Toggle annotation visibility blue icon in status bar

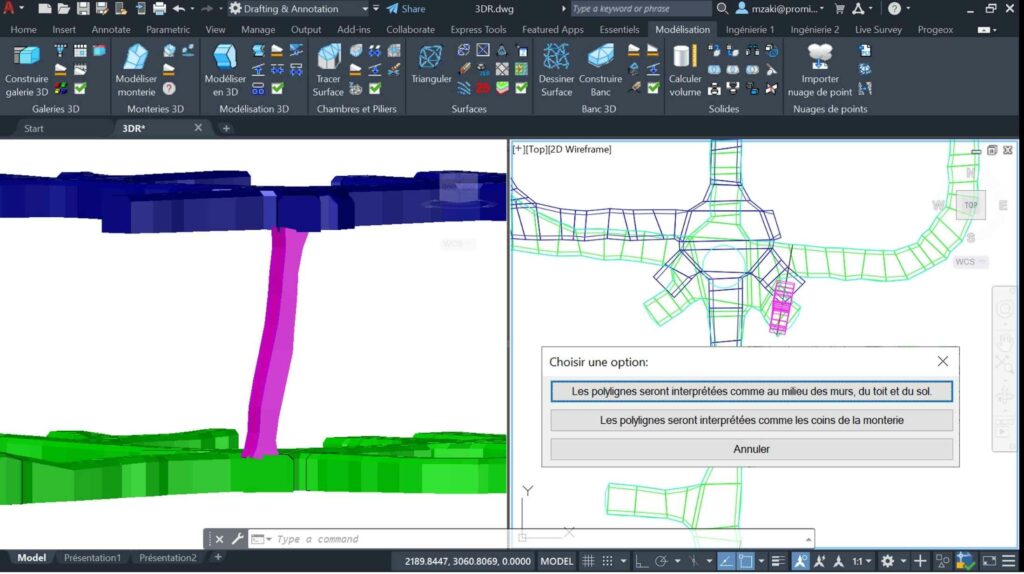click(800, 560)
